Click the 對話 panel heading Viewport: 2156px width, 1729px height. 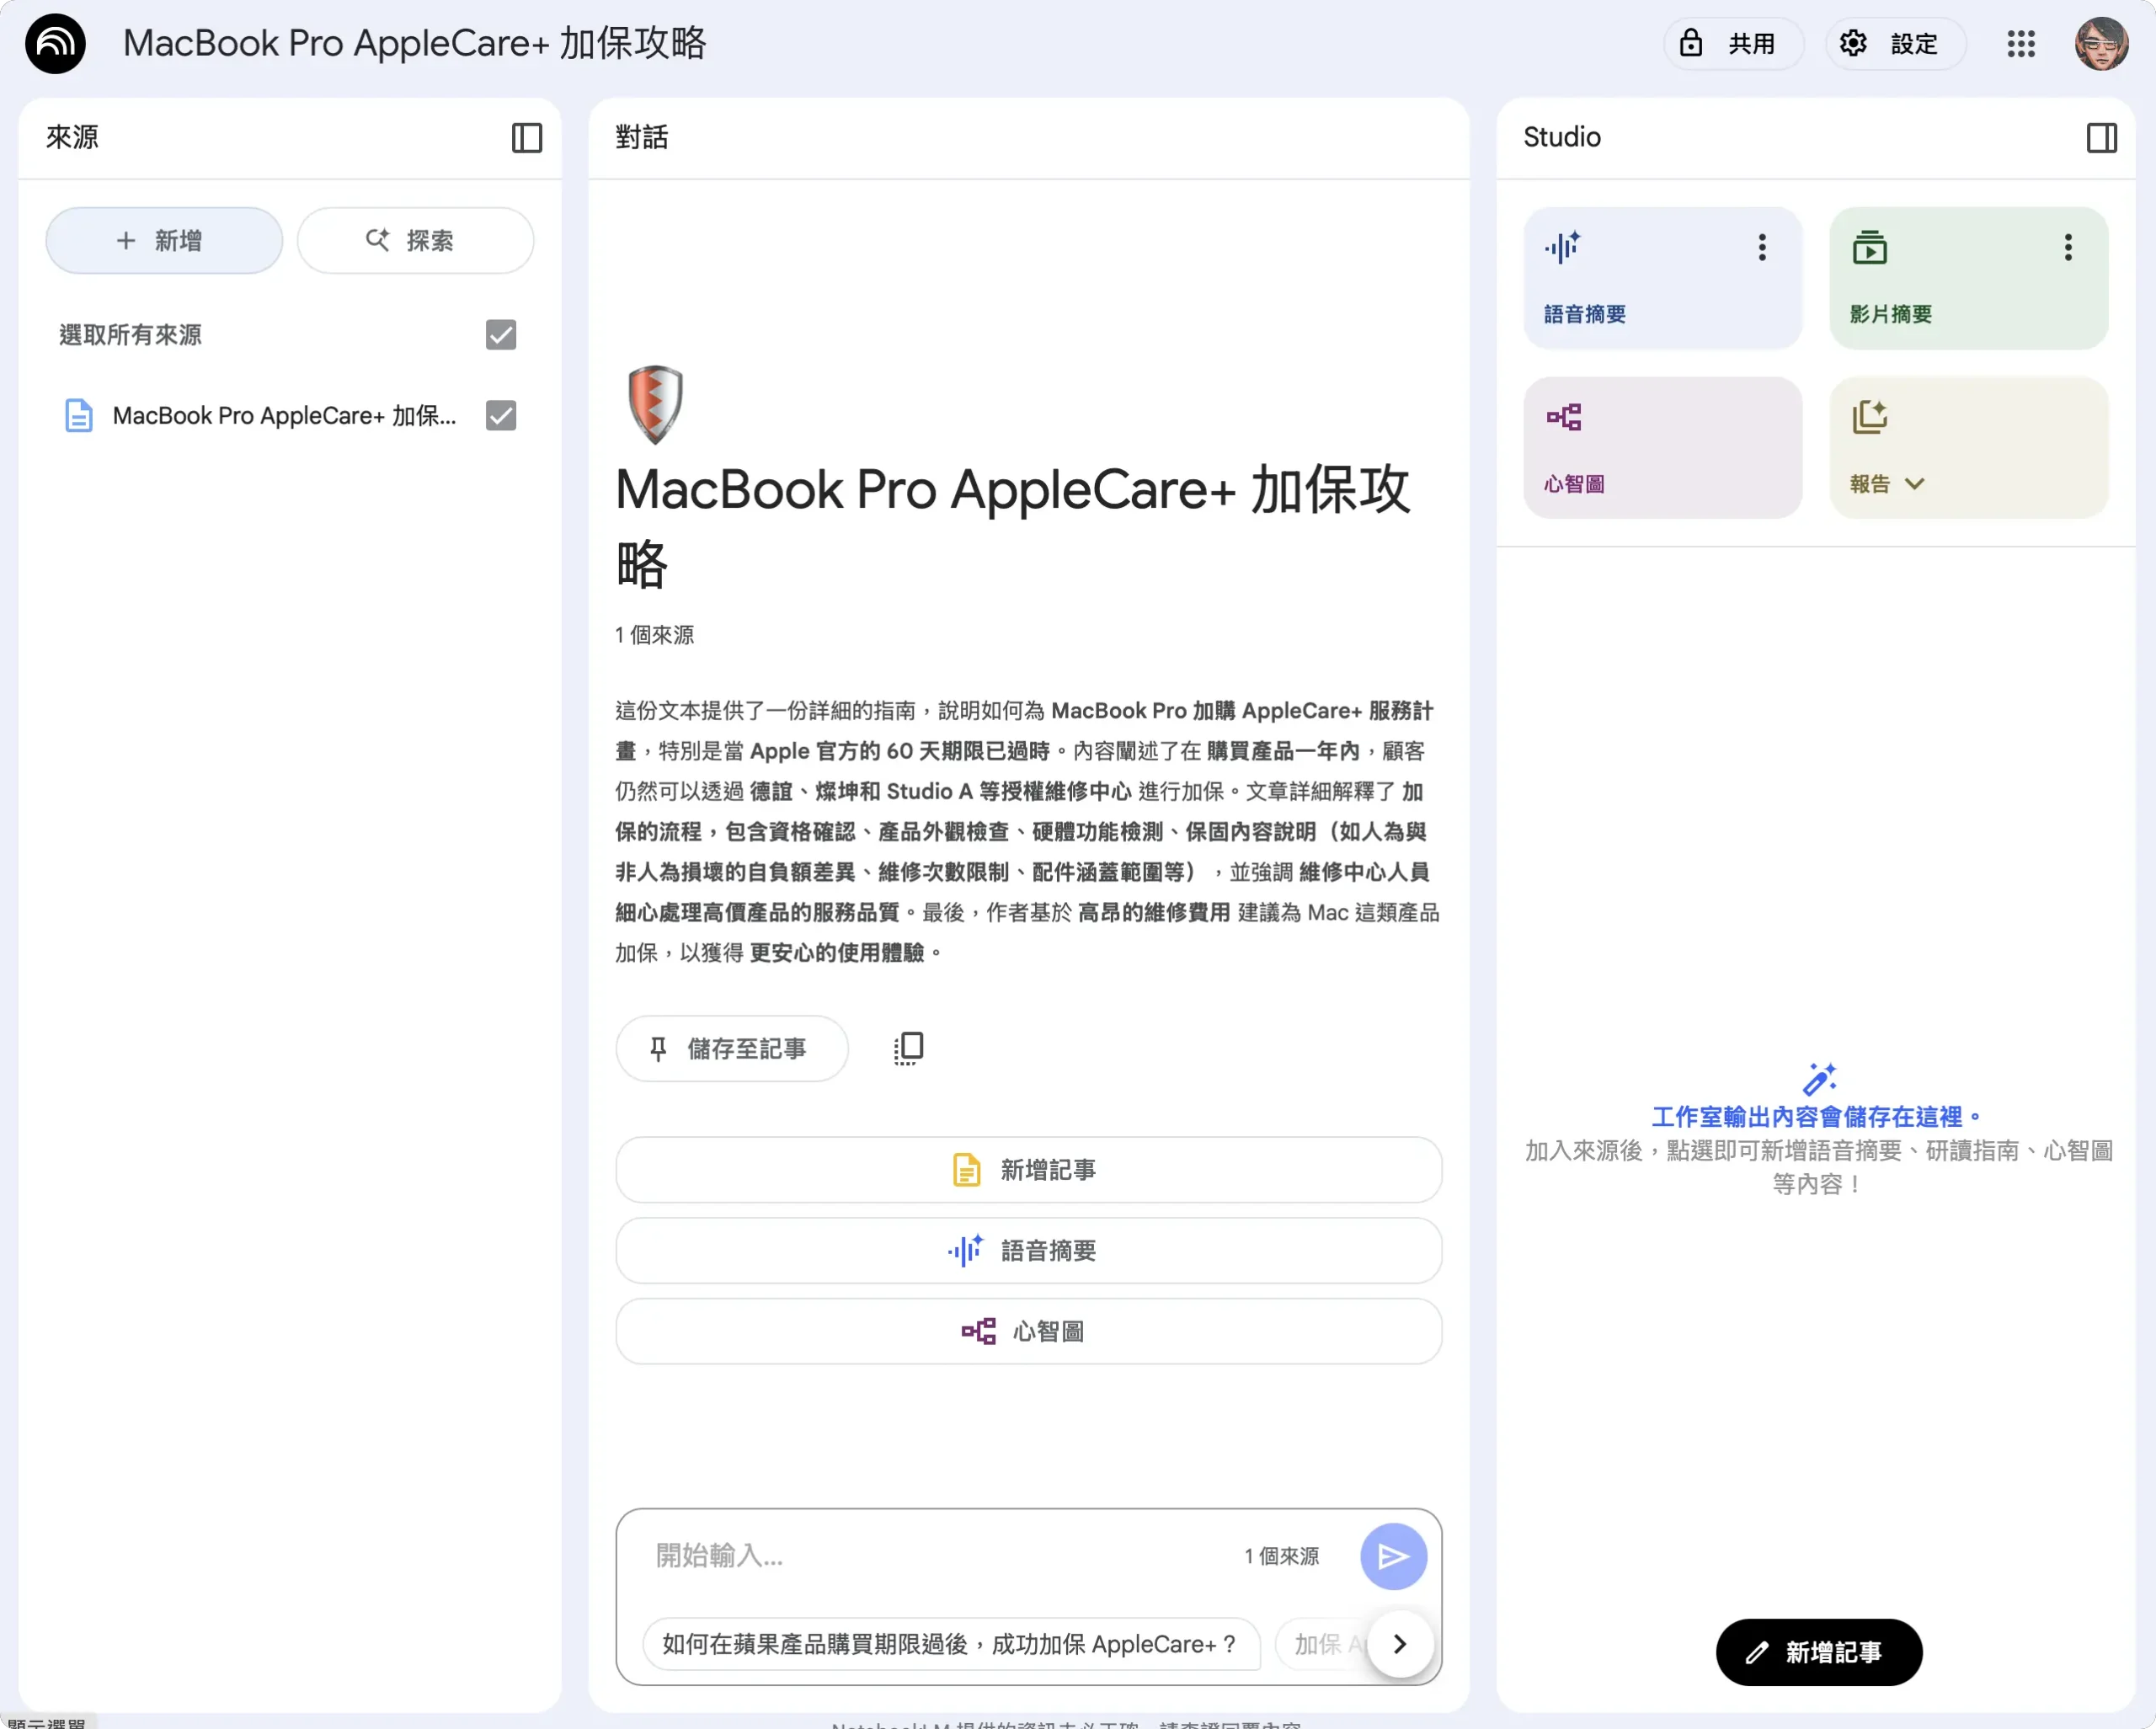[641, 137]
